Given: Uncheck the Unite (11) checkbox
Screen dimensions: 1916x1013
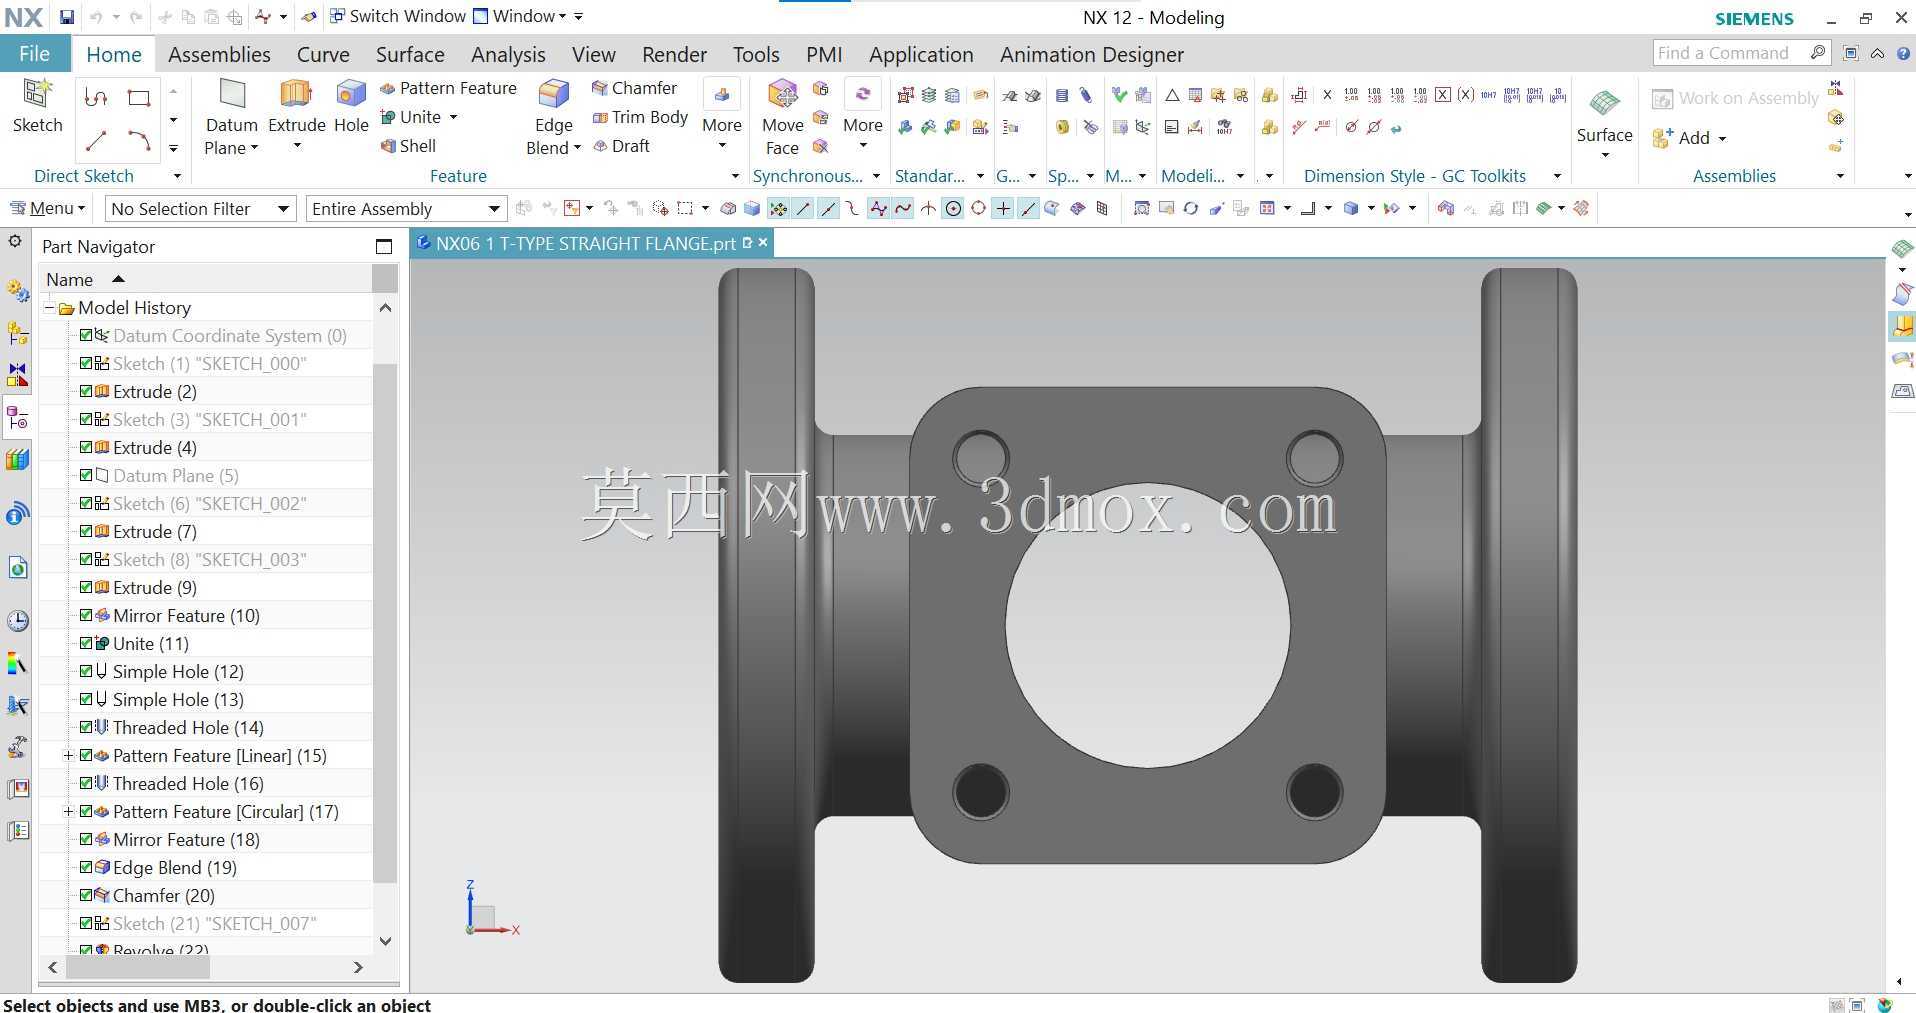Looking at the screenshot, I should point(86,643).
